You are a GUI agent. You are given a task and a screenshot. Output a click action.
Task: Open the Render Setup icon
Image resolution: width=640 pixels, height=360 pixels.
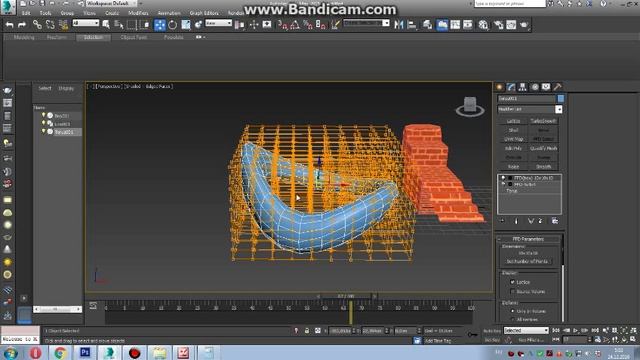pyautogui.click(x=498, y=25)
